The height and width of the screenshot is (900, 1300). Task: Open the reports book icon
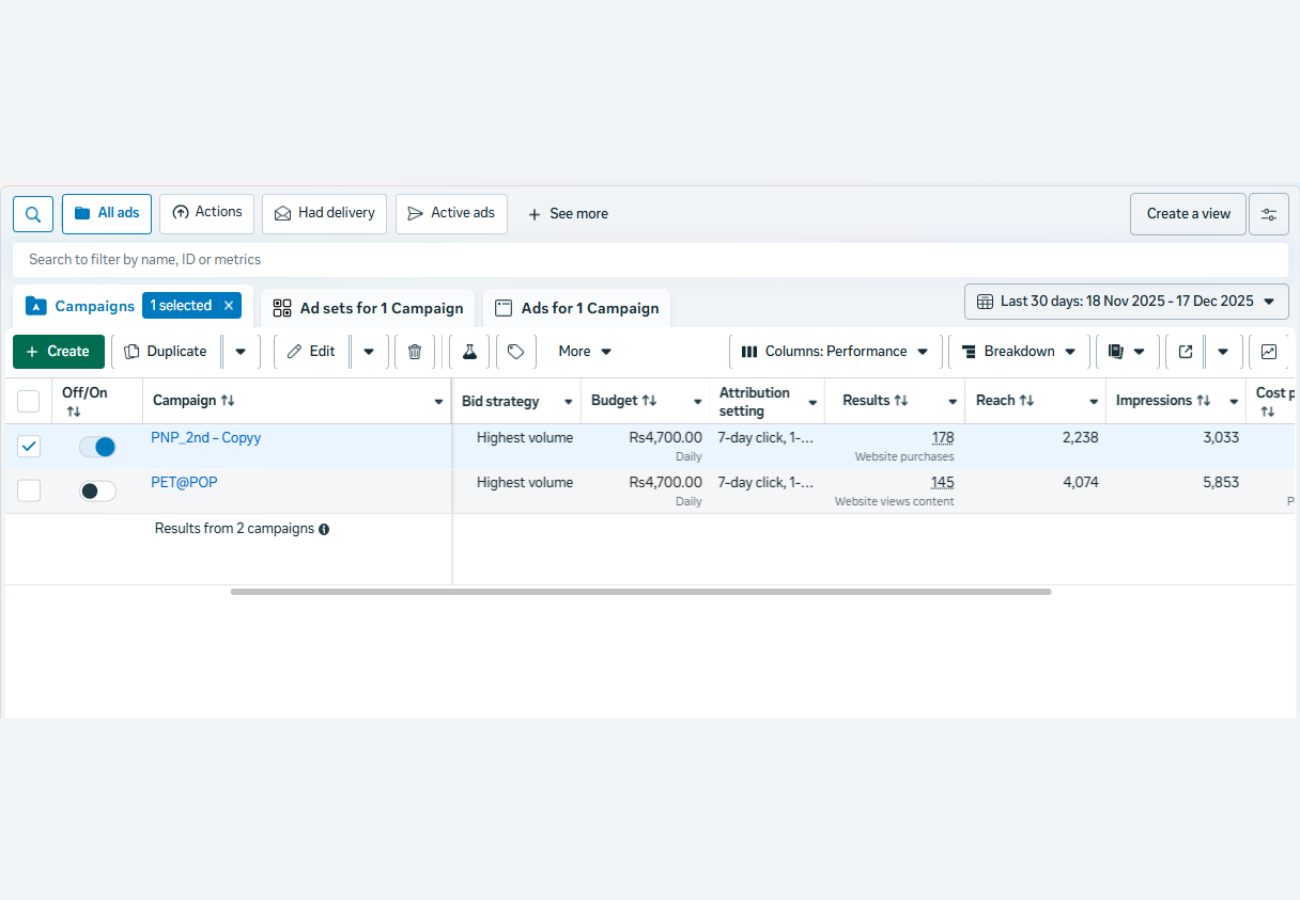(1117, 352)
